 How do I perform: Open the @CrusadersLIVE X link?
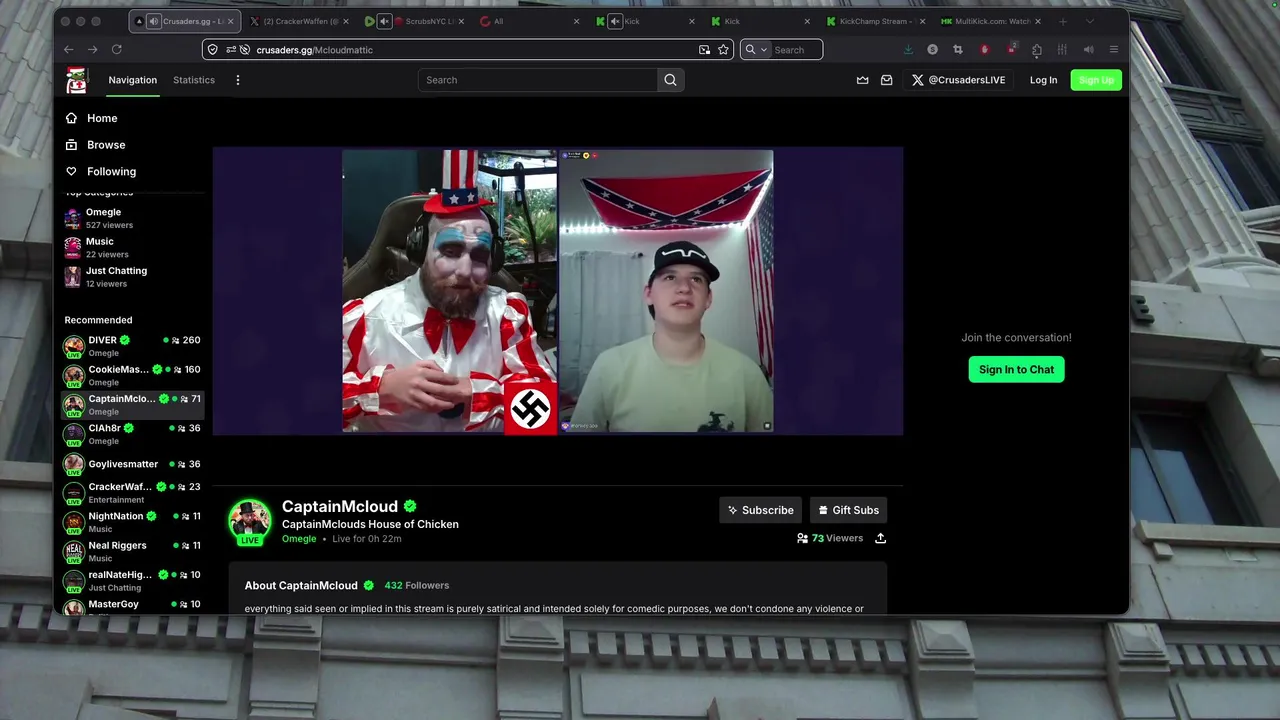(958, 80)
